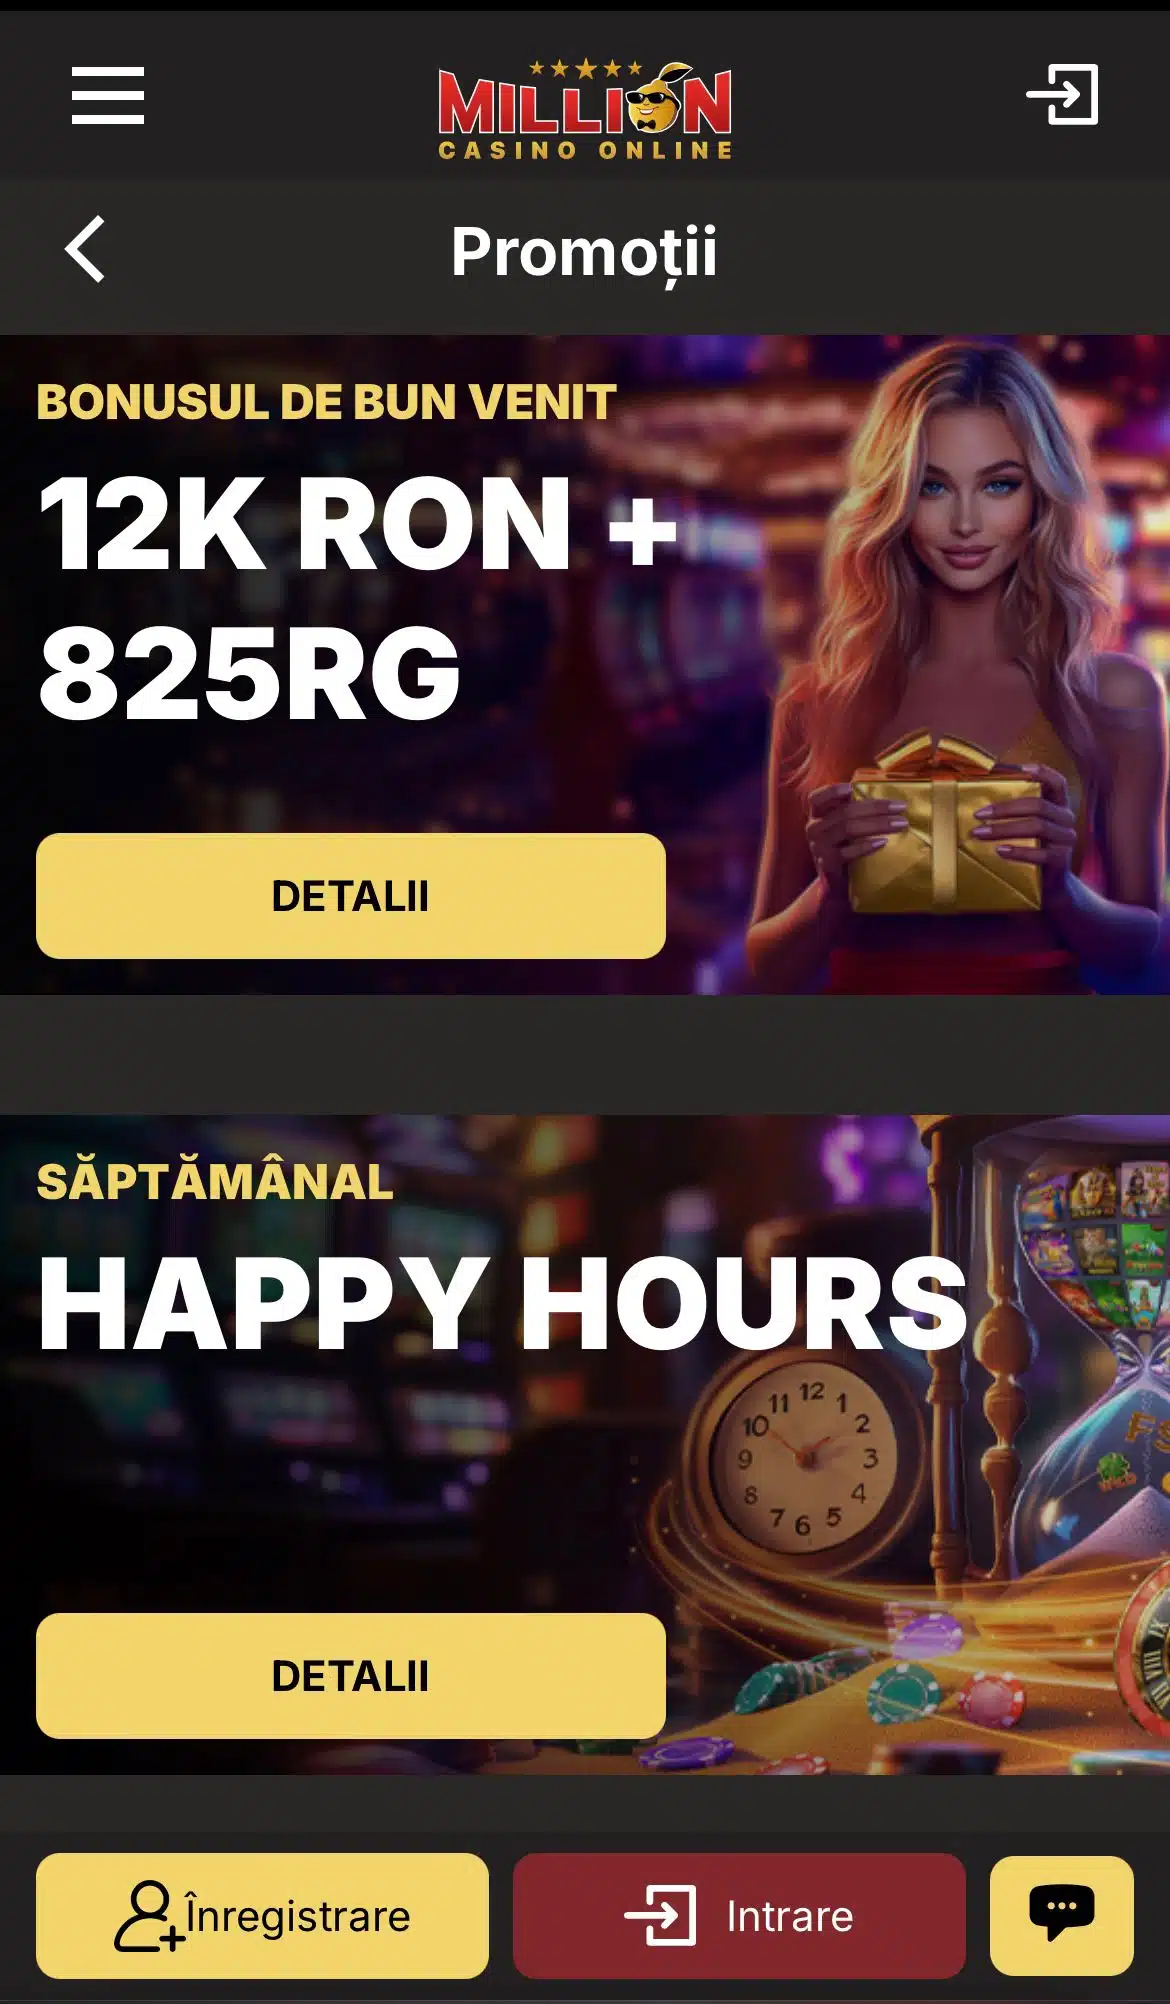This screenshot has height=2004, width=1170.
Task: Tap the Promoții page title
Action: pyautogui.click(x=584, y=252)
